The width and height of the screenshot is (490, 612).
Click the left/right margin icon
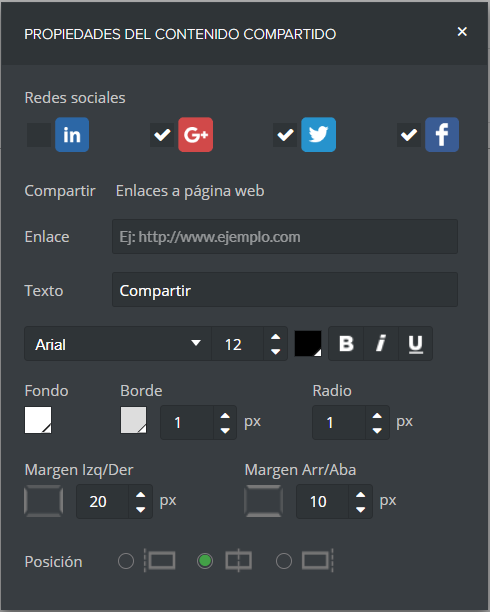point(44,501)
